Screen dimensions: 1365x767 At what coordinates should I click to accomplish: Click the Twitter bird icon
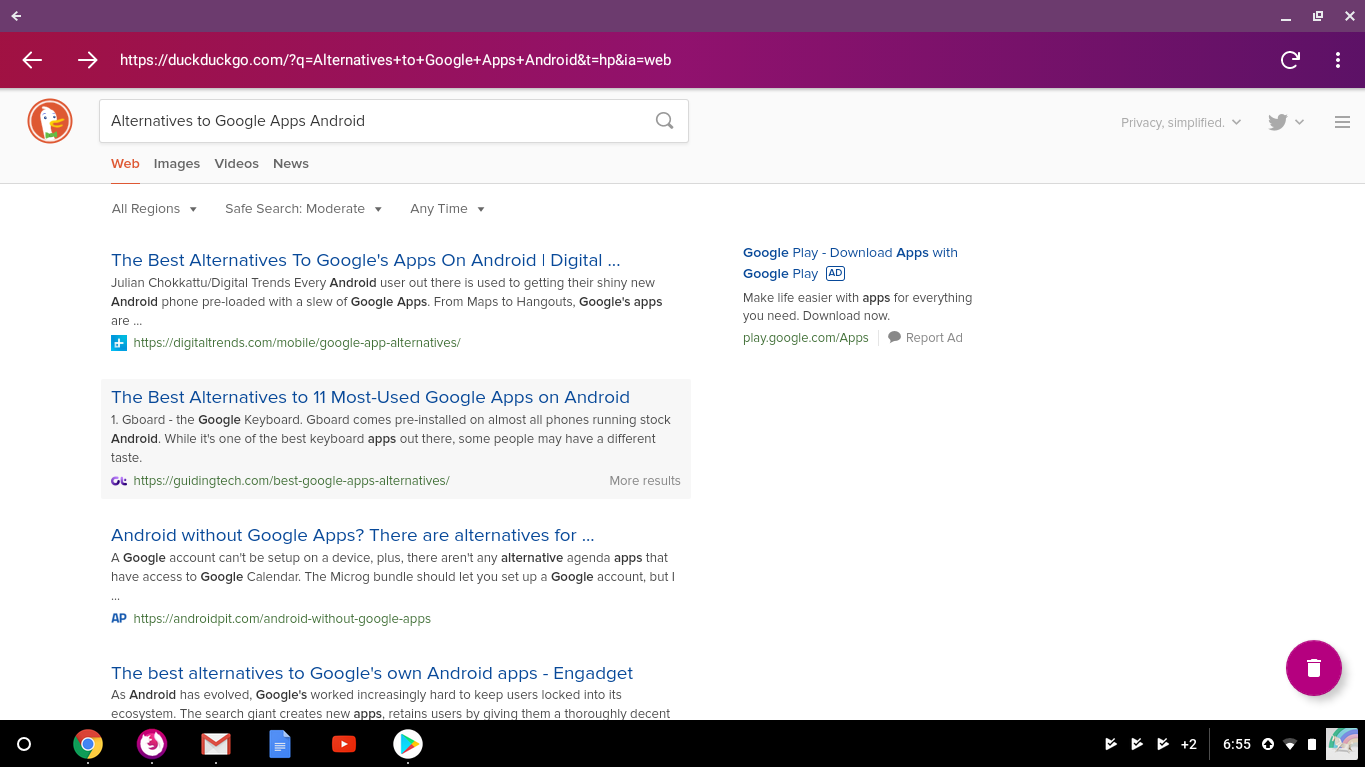[1277, 122]
